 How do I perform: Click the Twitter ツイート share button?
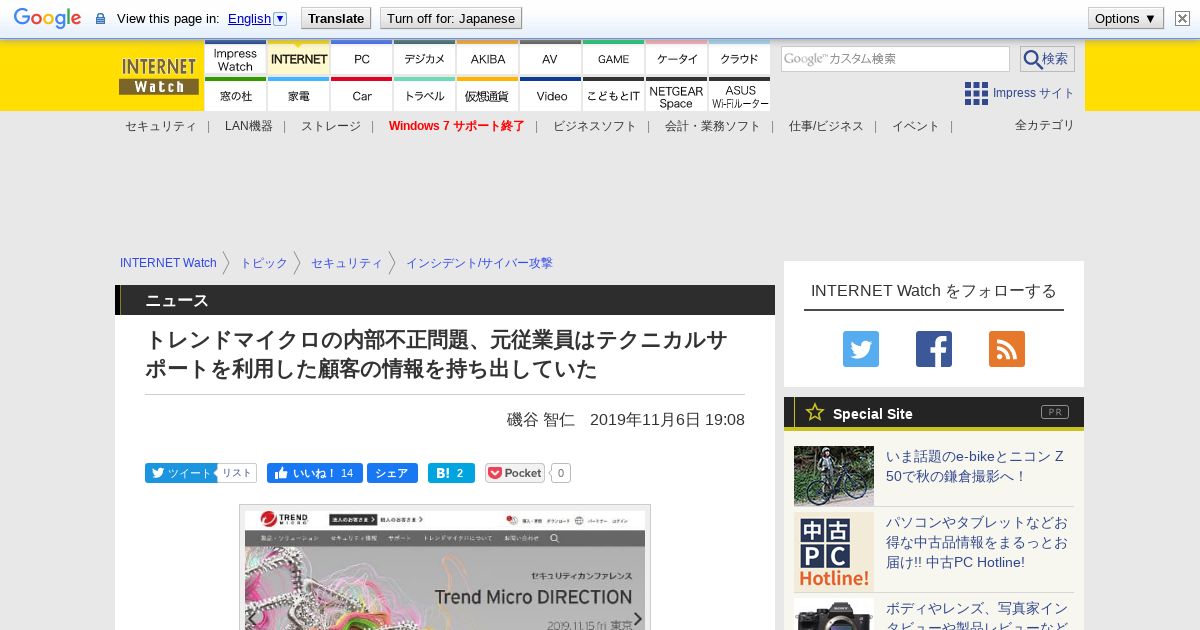(x=180, y=473)
